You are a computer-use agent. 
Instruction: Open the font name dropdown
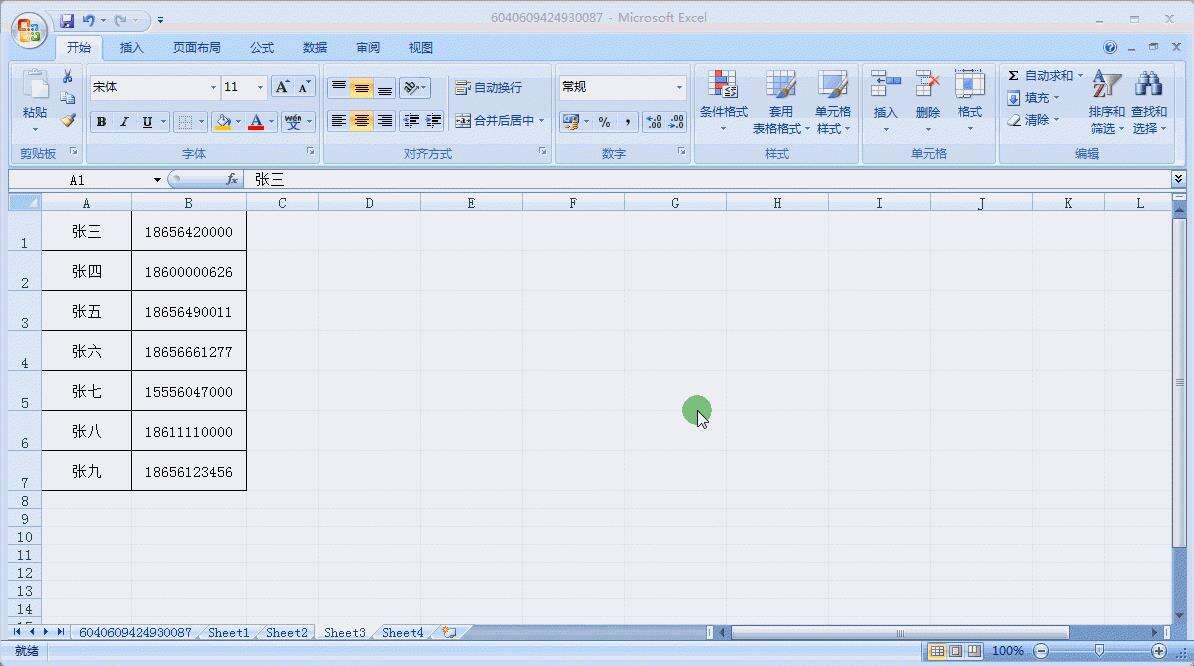pos(213,87)
